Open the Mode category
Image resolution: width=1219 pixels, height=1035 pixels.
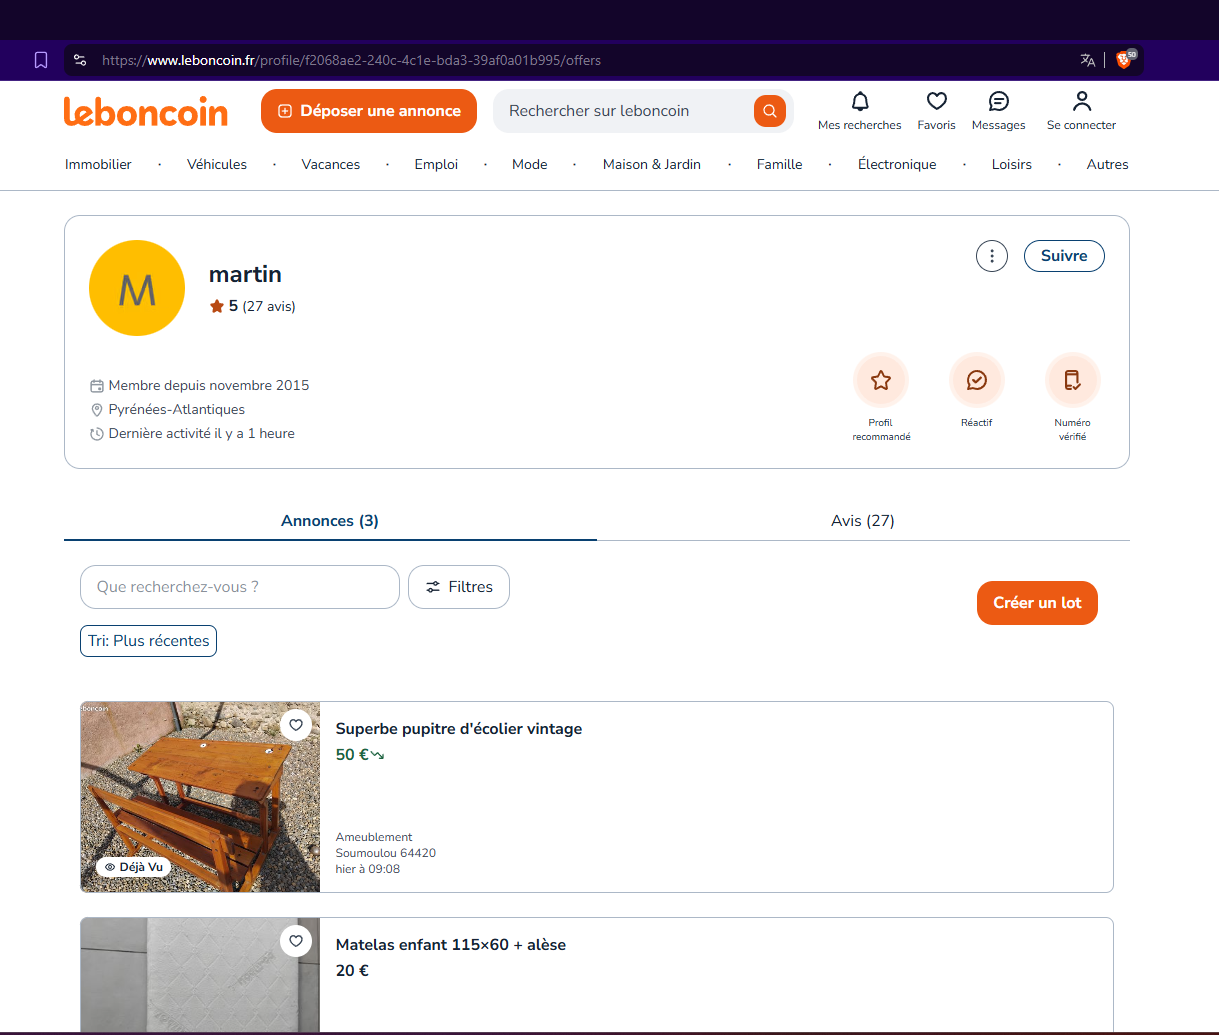pos(530,164)
